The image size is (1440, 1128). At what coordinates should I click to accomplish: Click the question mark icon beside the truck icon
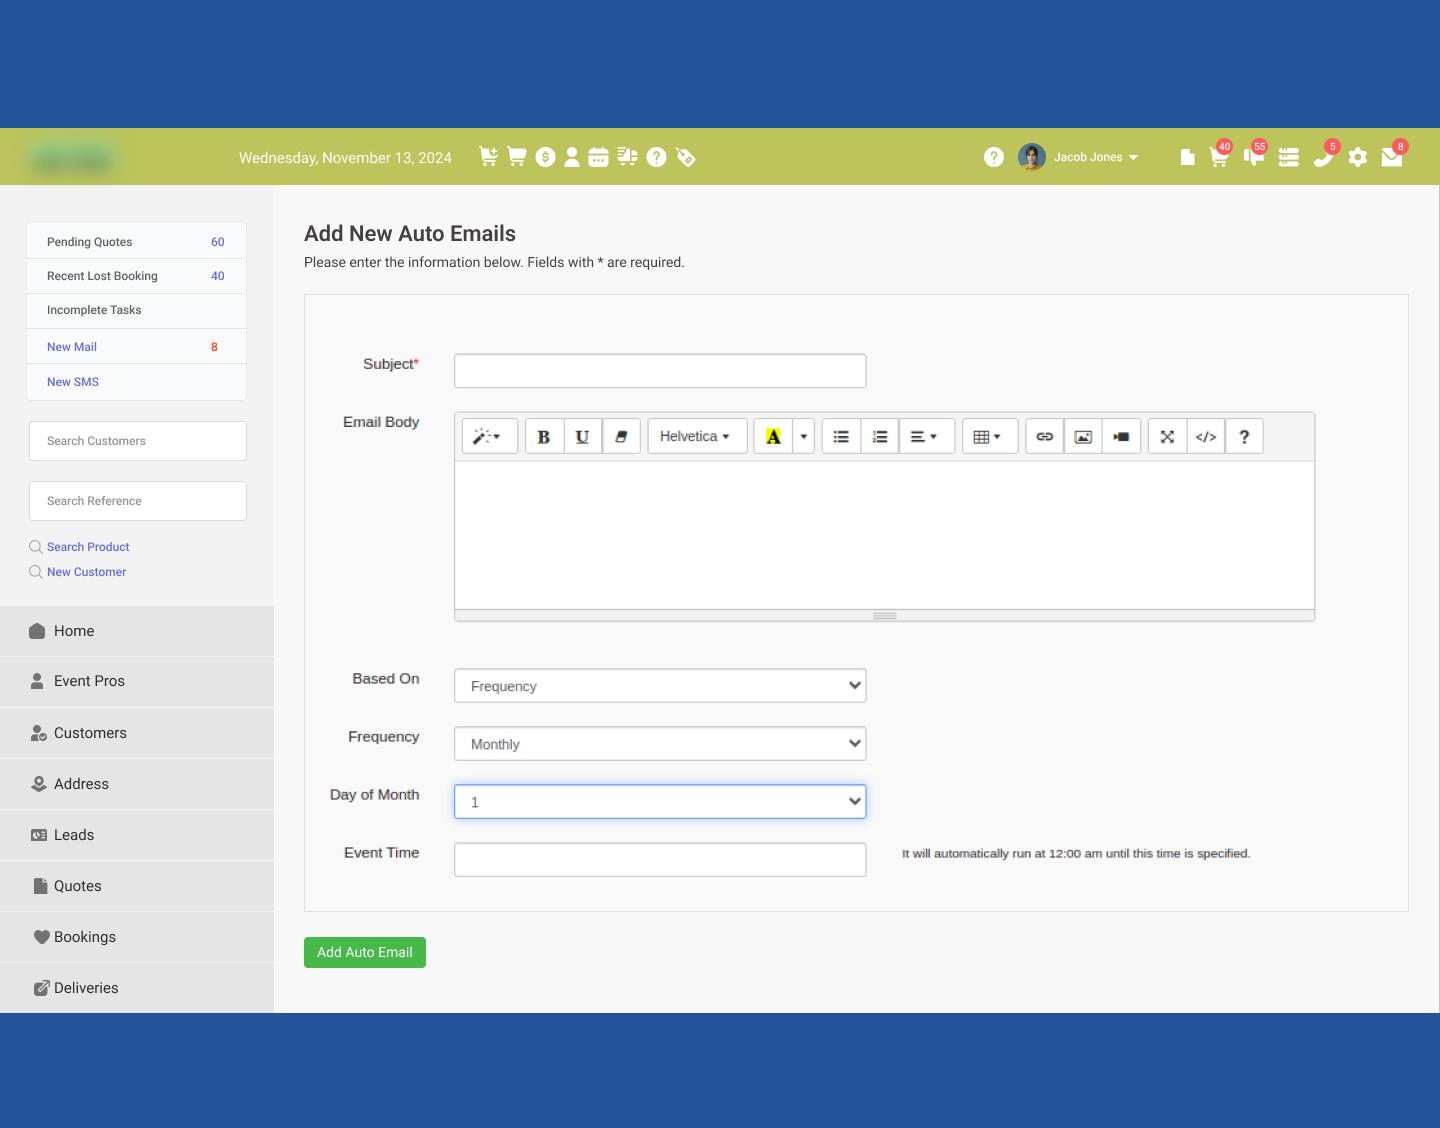(x=656, y=157)
